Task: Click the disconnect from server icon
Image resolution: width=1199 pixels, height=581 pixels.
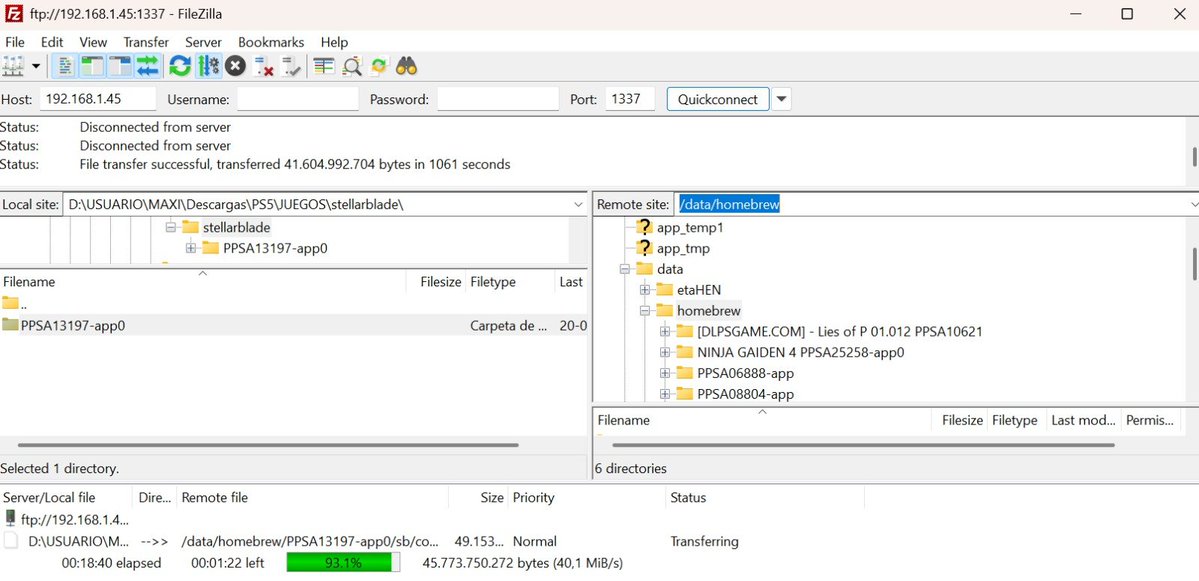Action: pyautogui.click(x=264, y=67)
